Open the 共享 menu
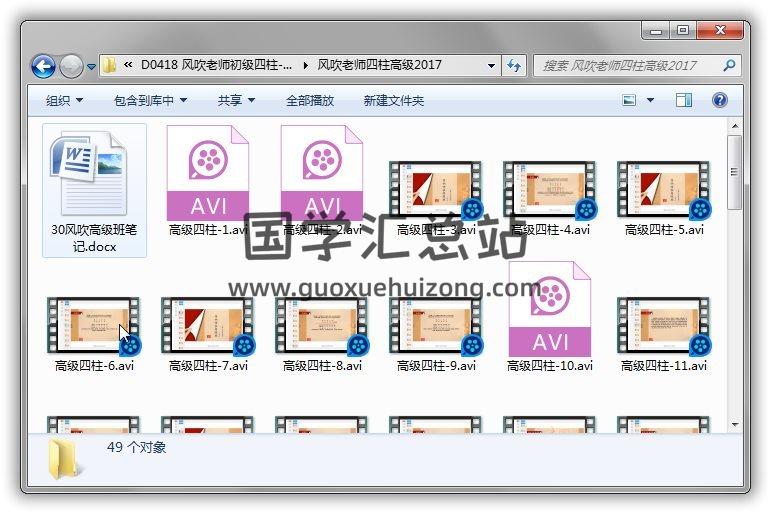 pos(236,100)
